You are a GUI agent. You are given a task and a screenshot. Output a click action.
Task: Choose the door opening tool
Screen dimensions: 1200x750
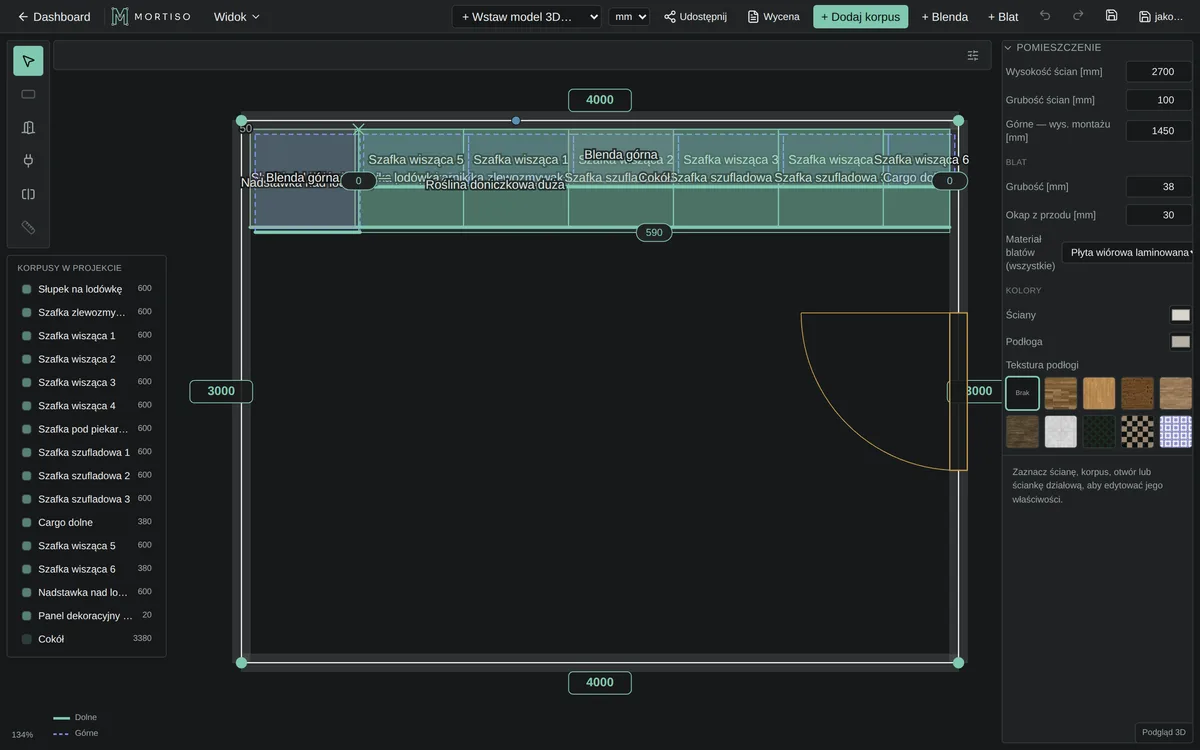(x=28, y=127)
